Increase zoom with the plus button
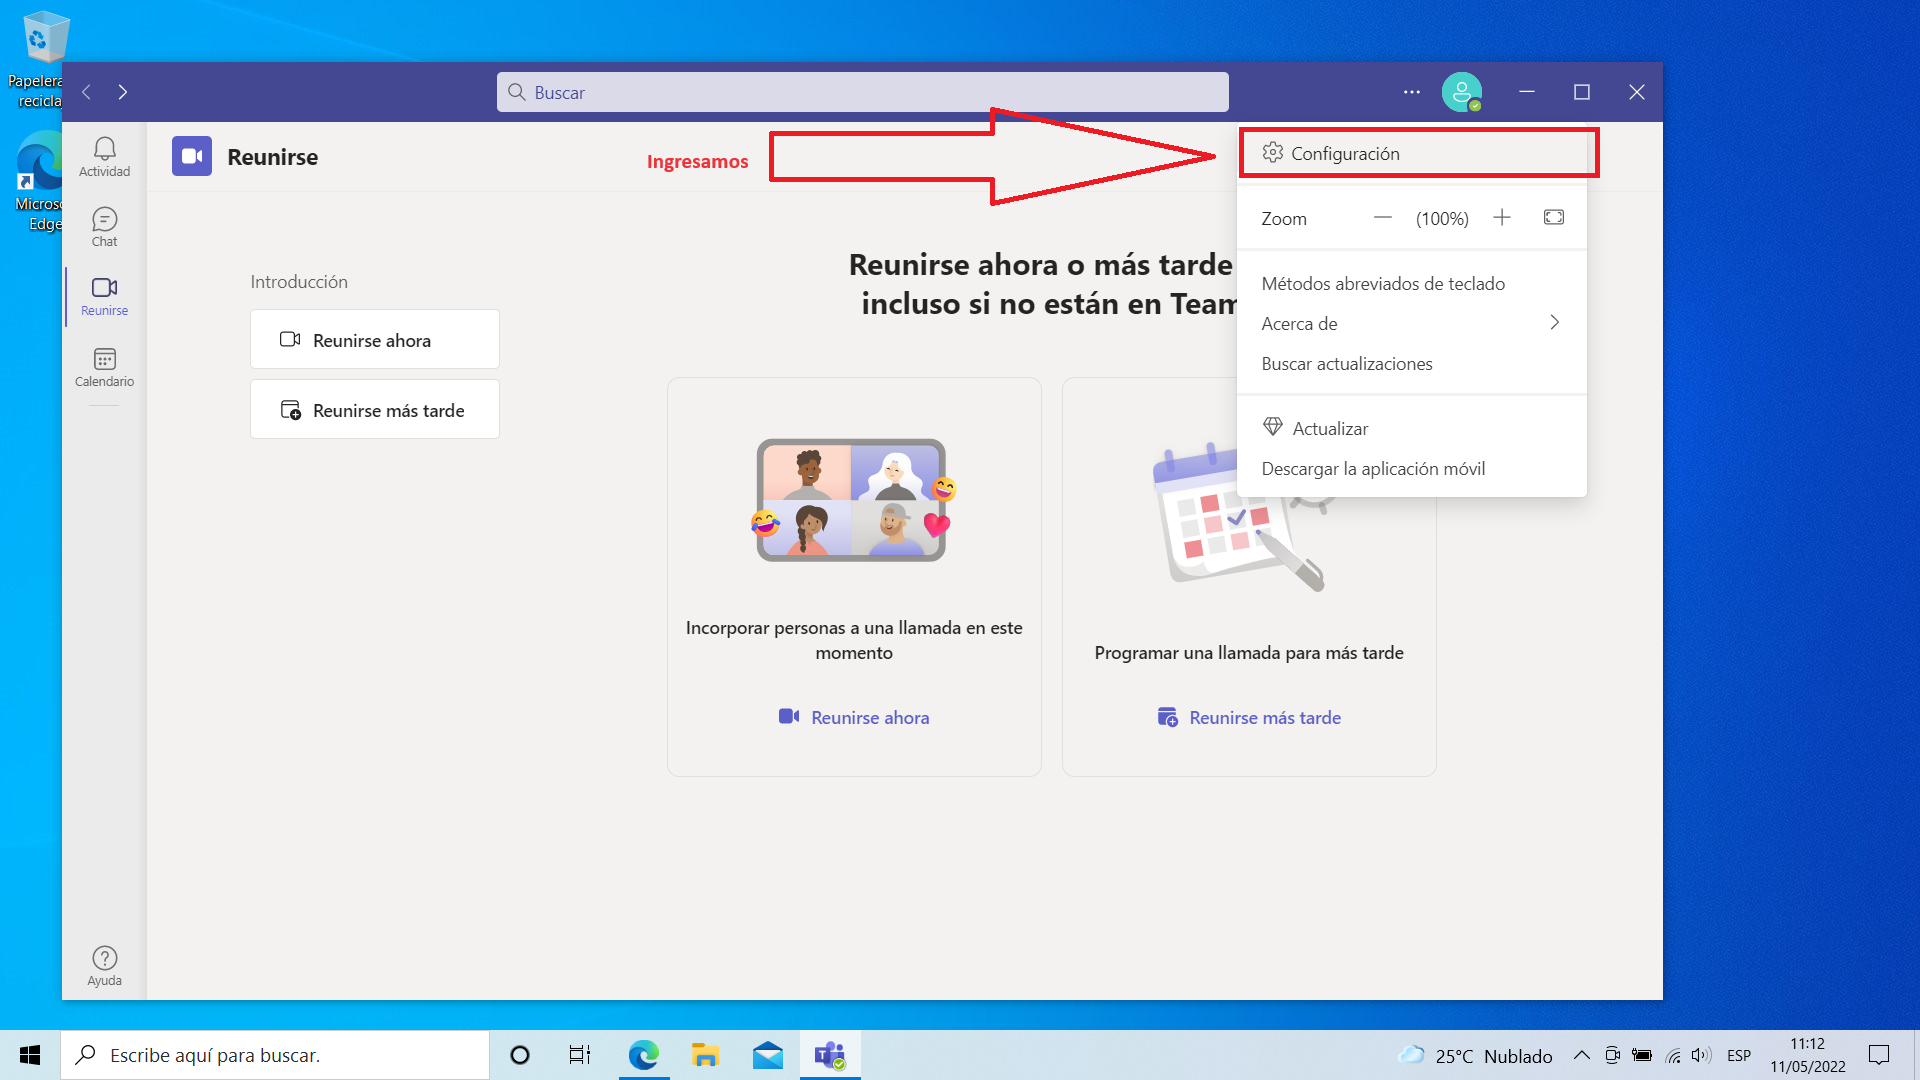Viewport: 1920px width, 1080px height. pos(1502,218)
